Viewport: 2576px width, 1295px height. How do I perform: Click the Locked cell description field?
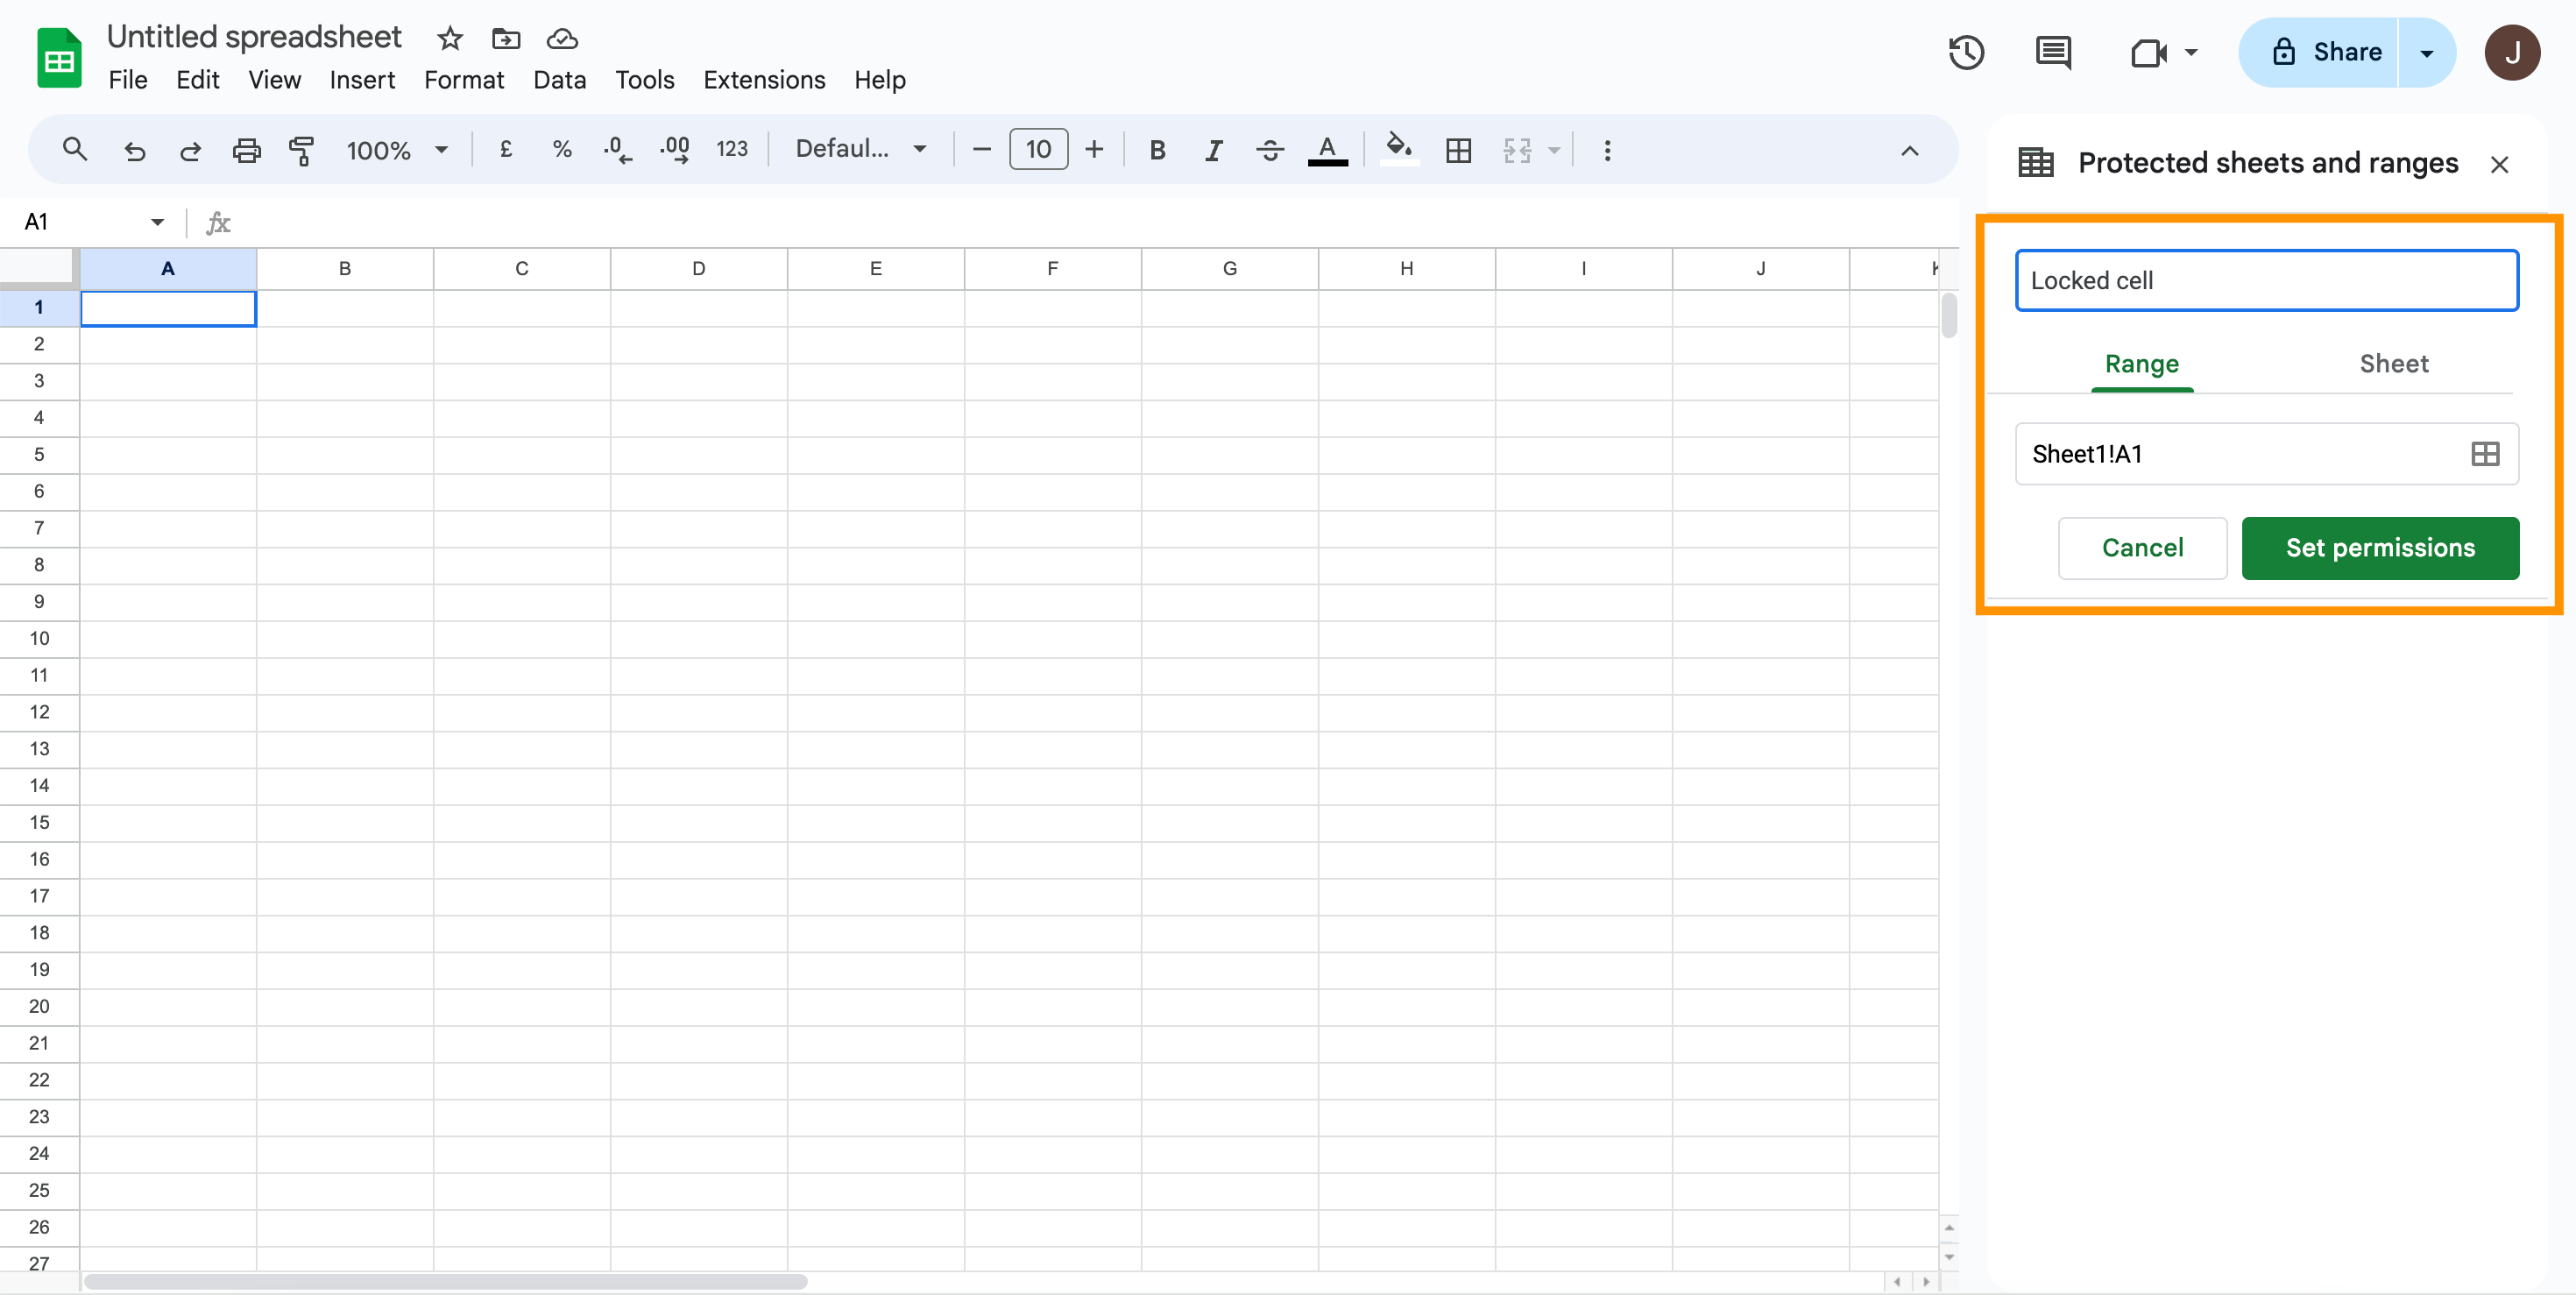coord(2266,281)
